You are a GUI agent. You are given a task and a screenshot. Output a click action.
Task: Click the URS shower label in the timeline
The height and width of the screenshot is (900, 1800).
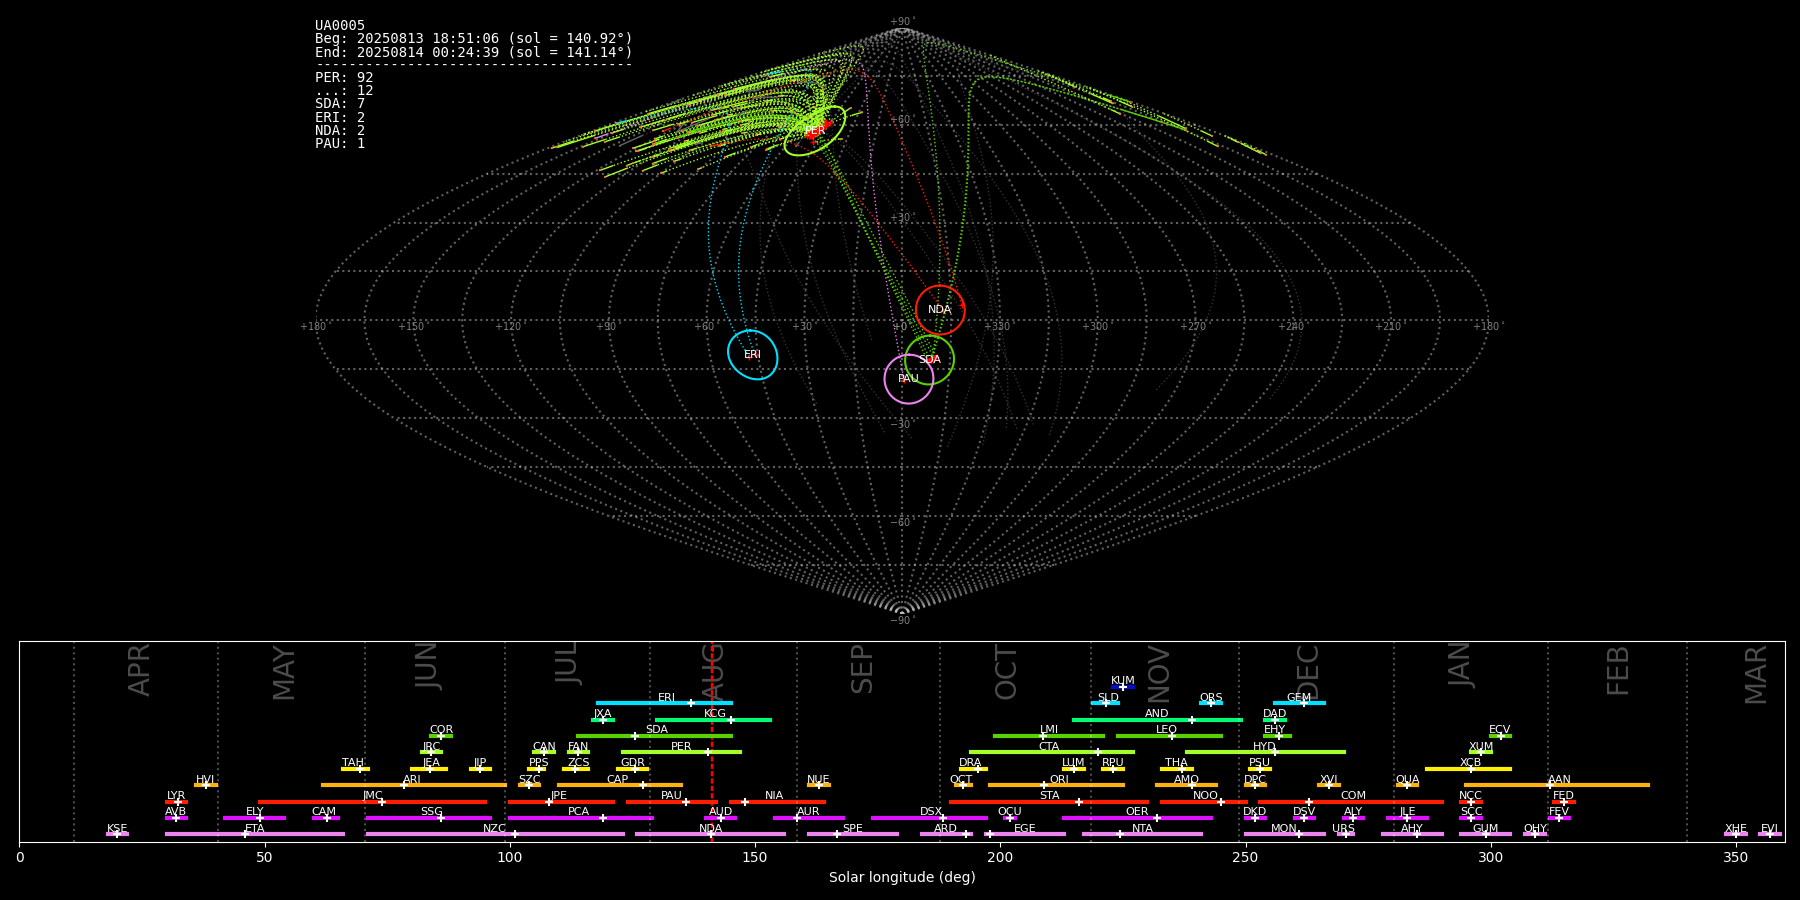[x=1344, y=829]
